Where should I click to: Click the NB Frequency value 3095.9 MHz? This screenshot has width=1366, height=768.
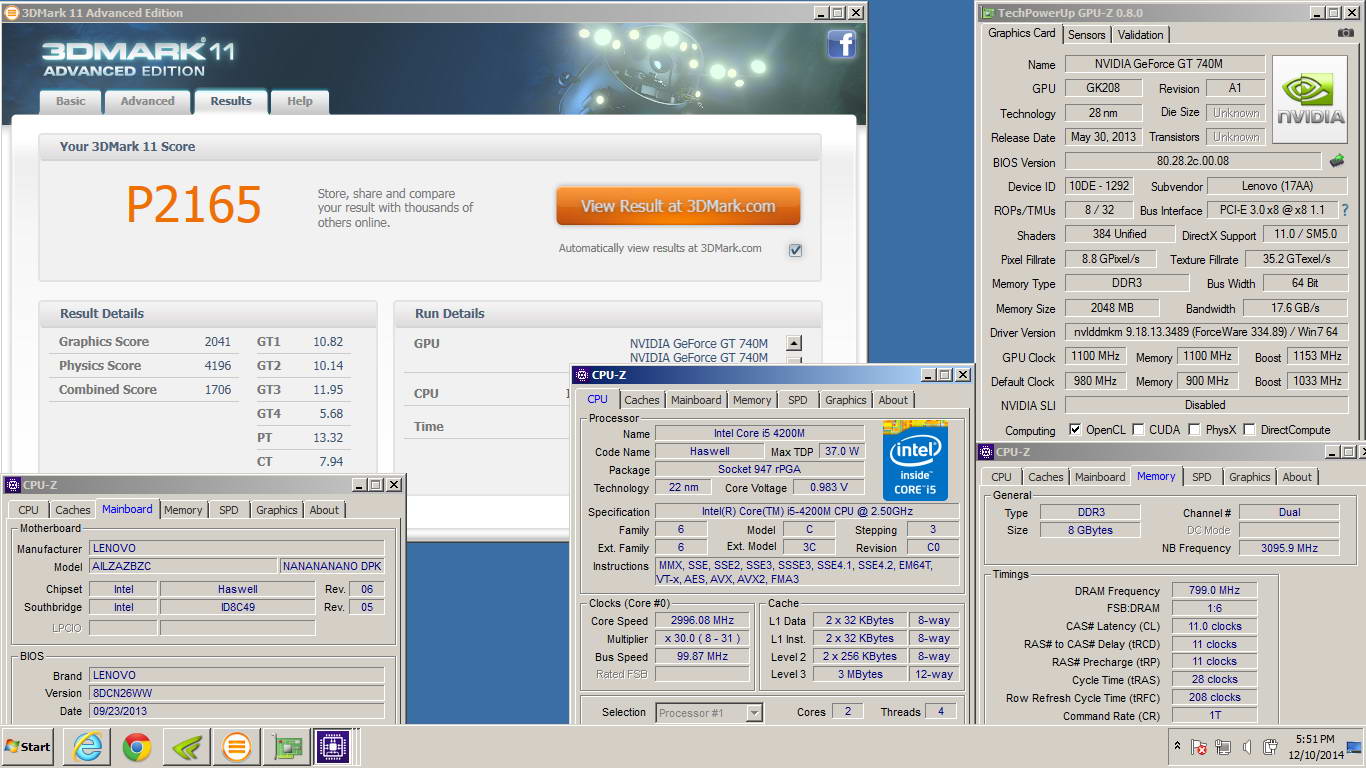(x=1289, y=548)
